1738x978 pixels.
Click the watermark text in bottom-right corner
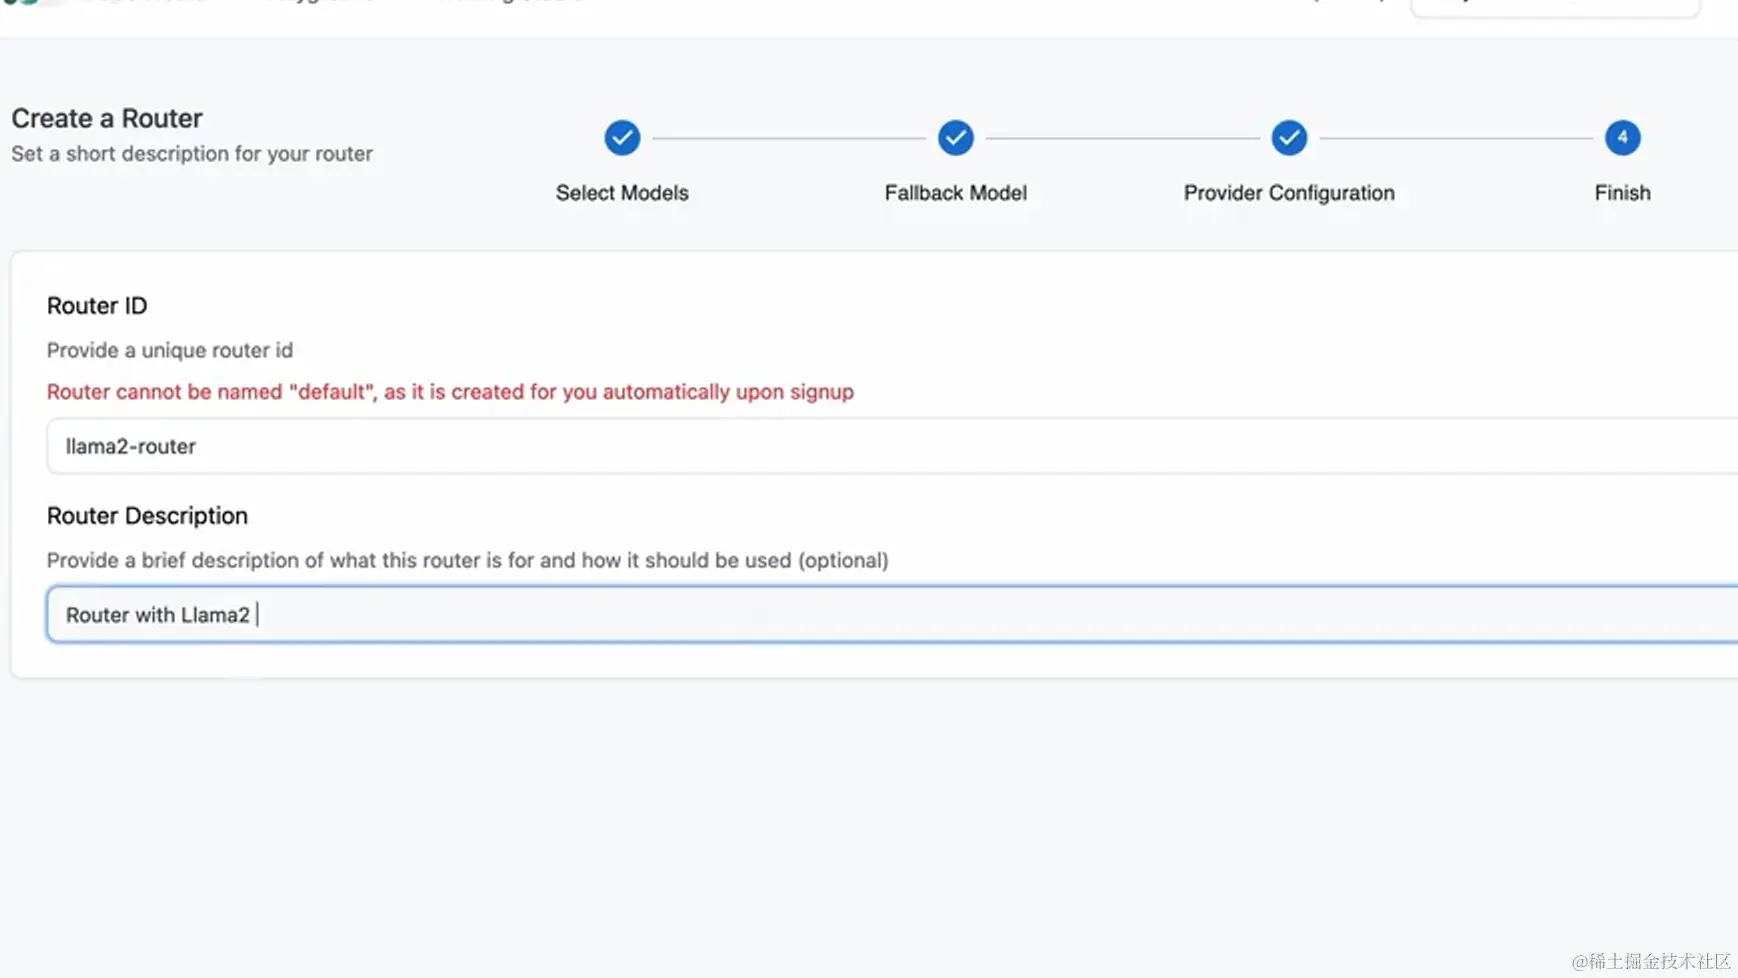click(x=1650, y=961)
